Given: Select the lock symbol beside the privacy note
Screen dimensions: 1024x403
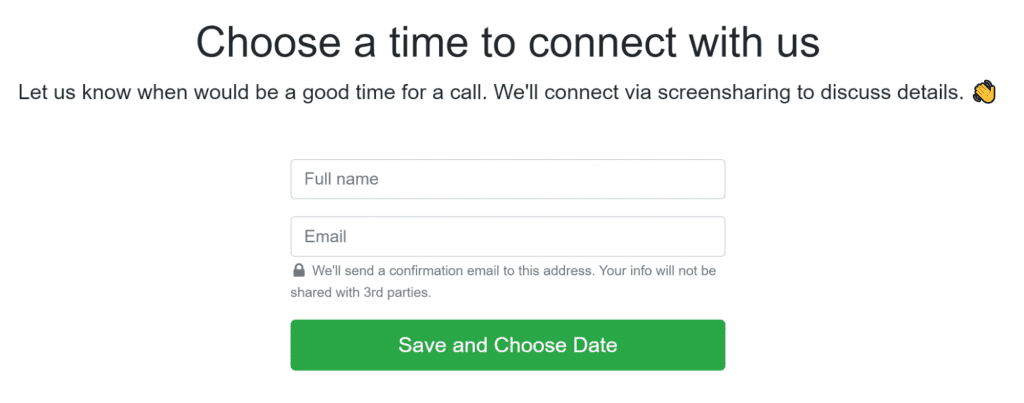Looking at the screenshot, I should pos(298,270).
